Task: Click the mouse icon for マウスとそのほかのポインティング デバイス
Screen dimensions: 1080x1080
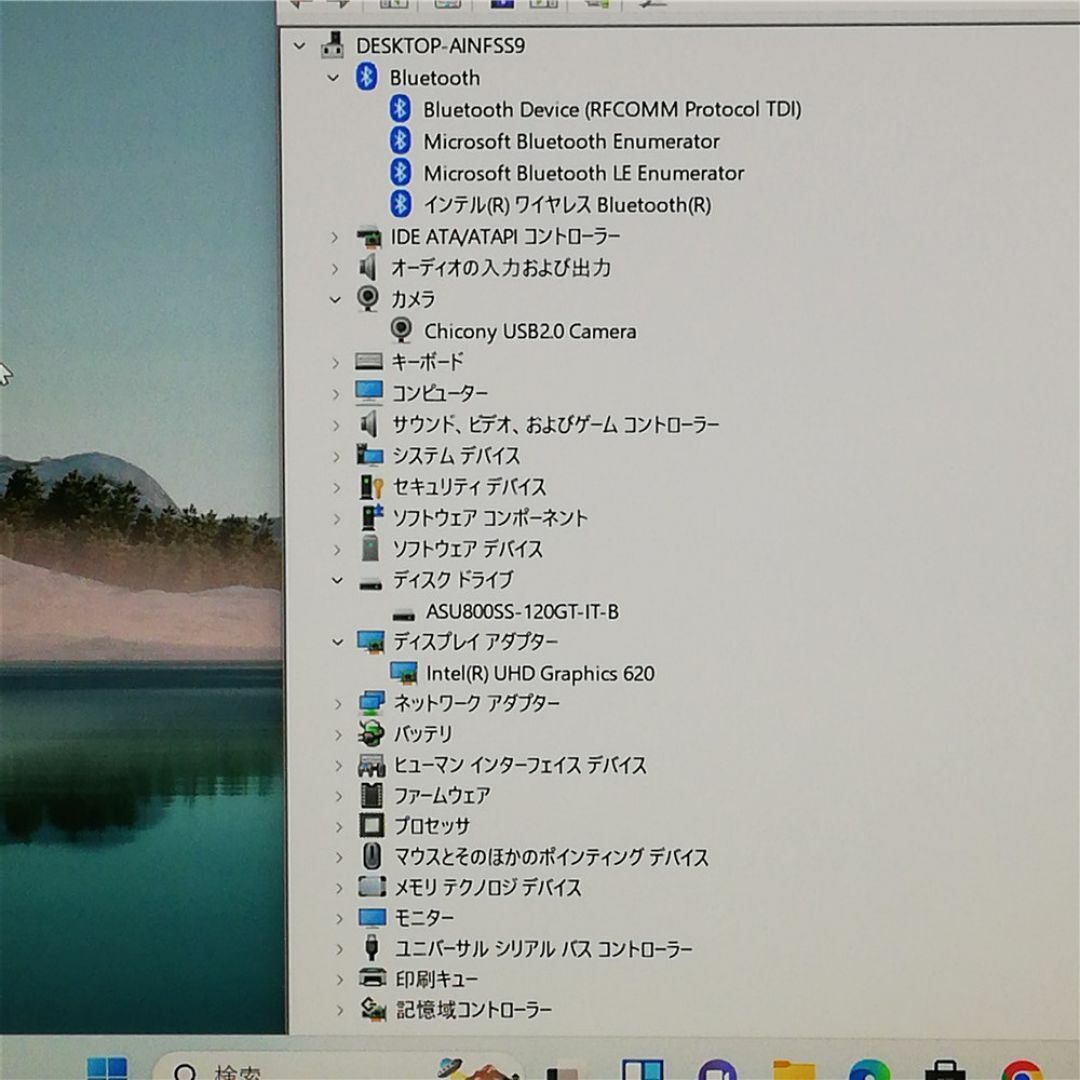Action: click(x=371, y=856)
